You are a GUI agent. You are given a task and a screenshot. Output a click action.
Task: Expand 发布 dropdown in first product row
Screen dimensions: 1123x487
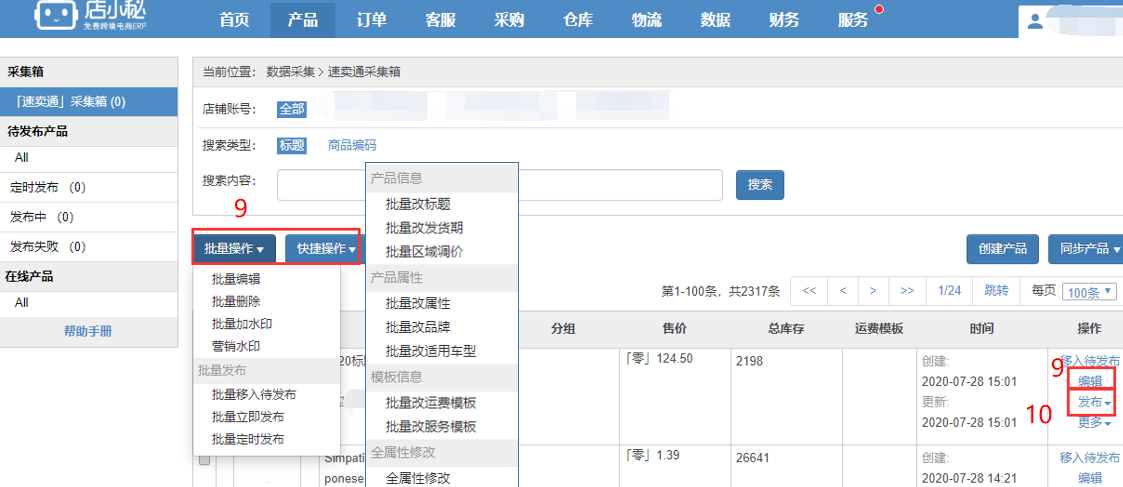pyautogui.click(x=1094, y=402)
